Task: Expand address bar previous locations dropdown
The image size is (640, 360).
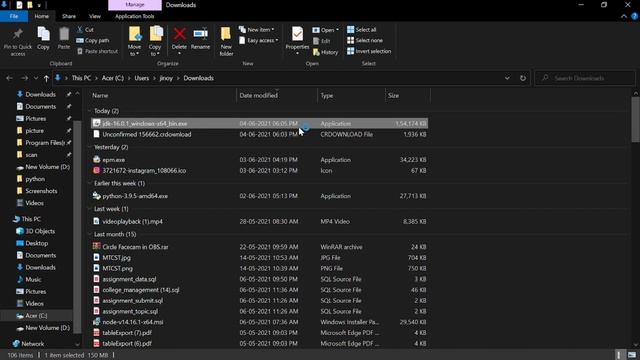Action: pyautogui.click(x=507, y=78)
